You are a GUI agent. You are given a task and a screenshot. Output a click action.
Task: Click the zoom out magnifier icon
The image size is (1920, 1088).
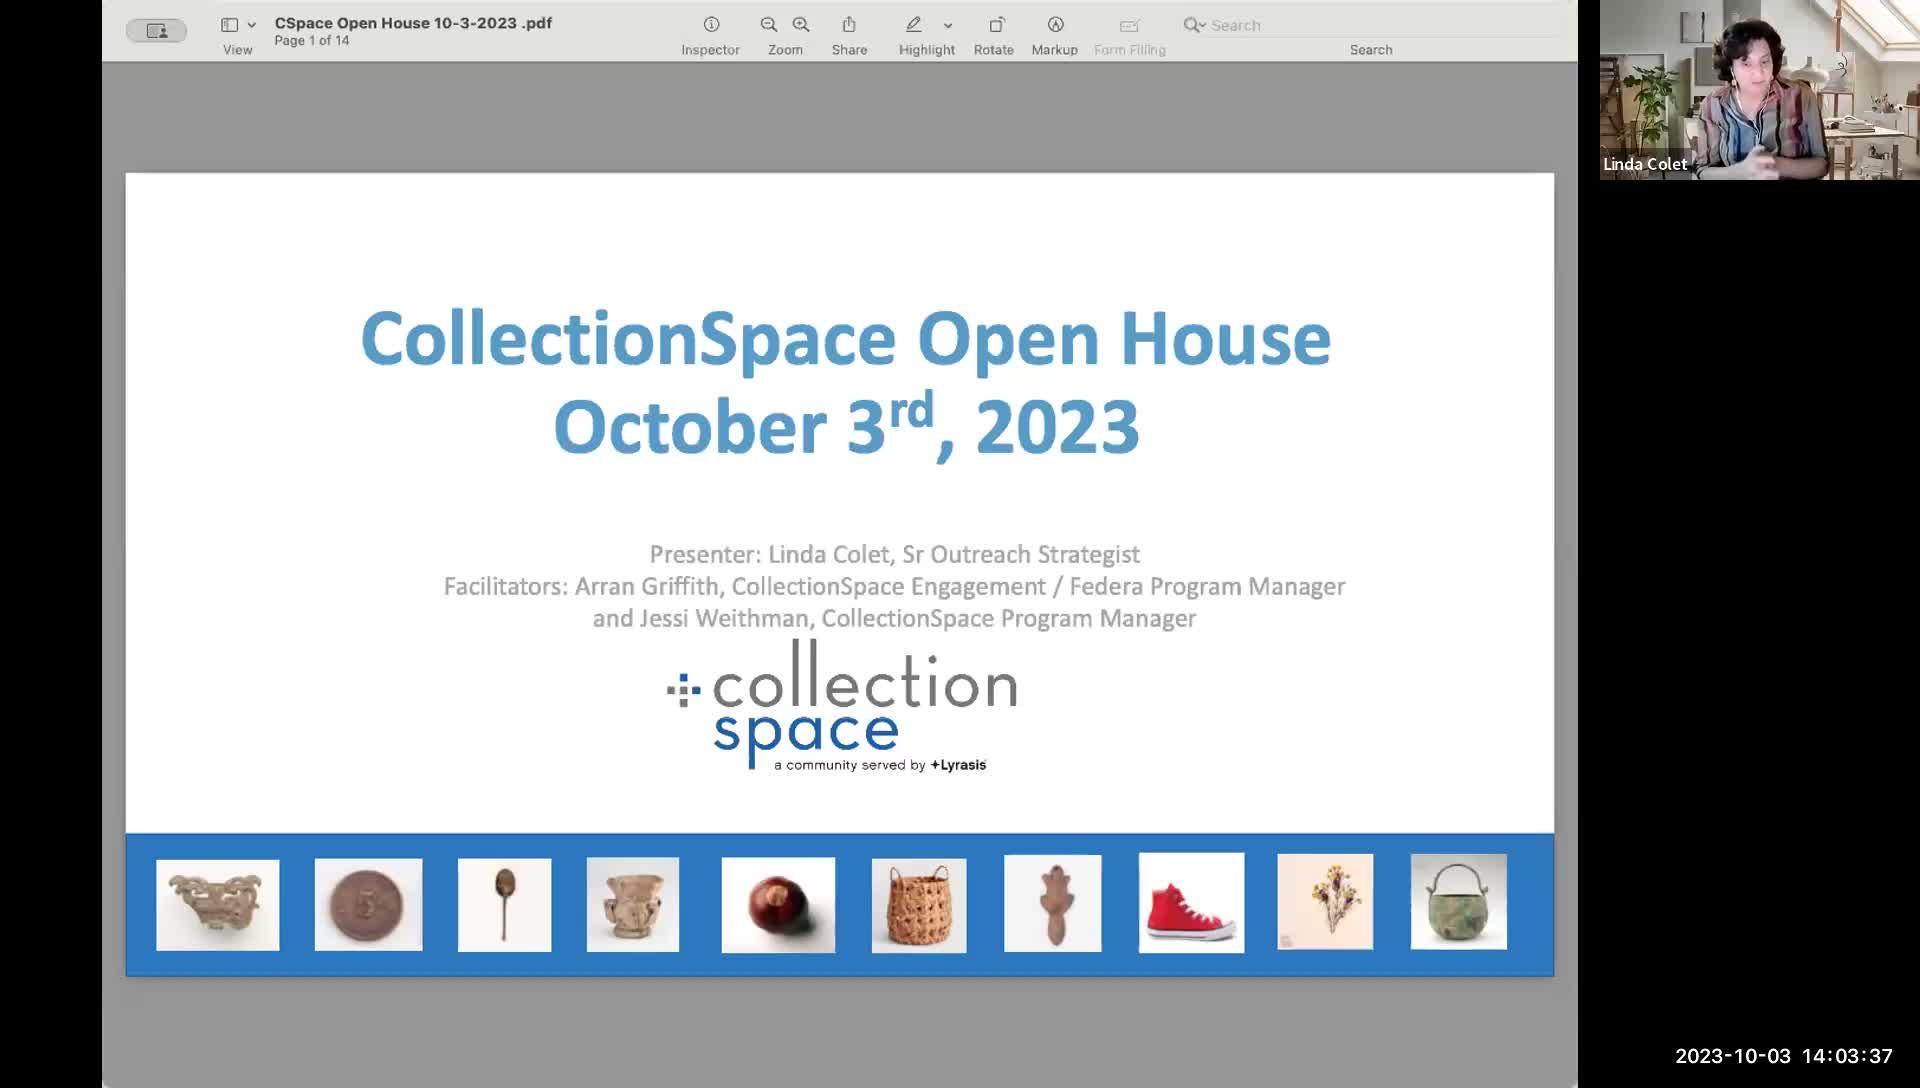[x=769, y=25]
